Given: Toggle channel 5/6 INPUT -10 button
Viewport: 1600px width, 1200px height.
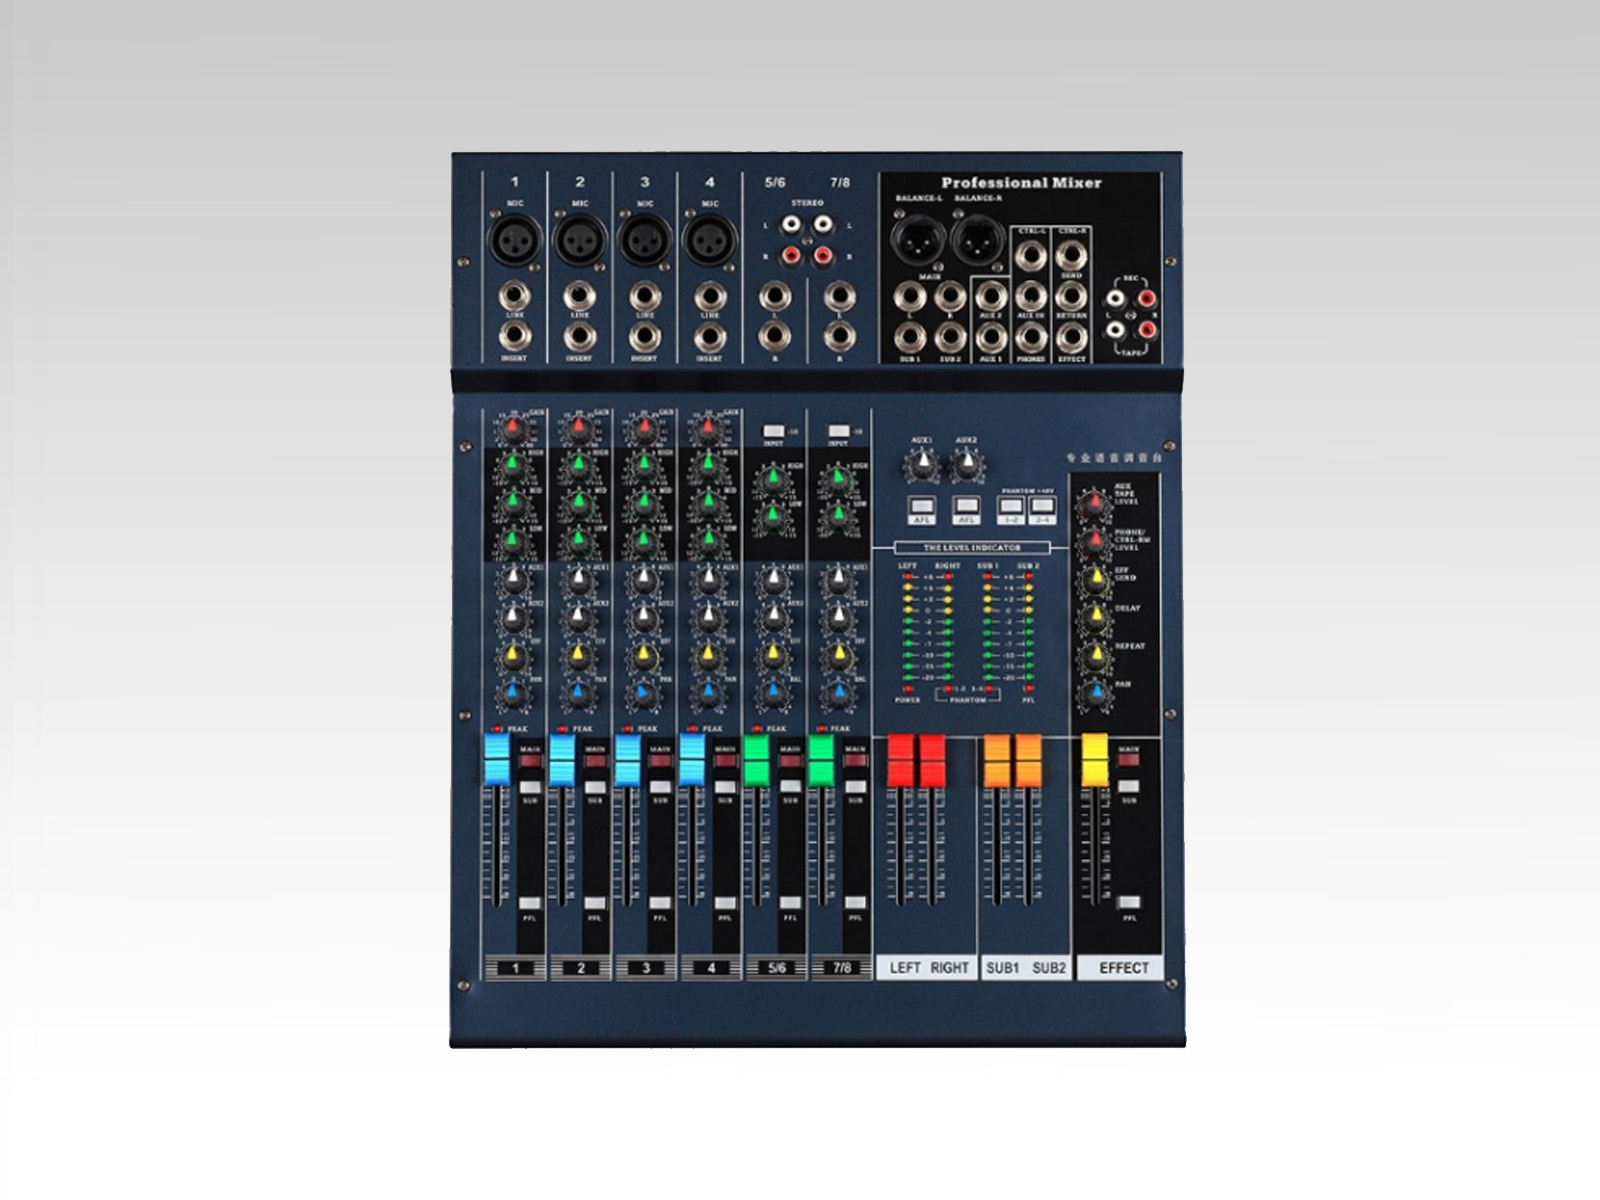Looking at the screenshot, I should 773,431.
